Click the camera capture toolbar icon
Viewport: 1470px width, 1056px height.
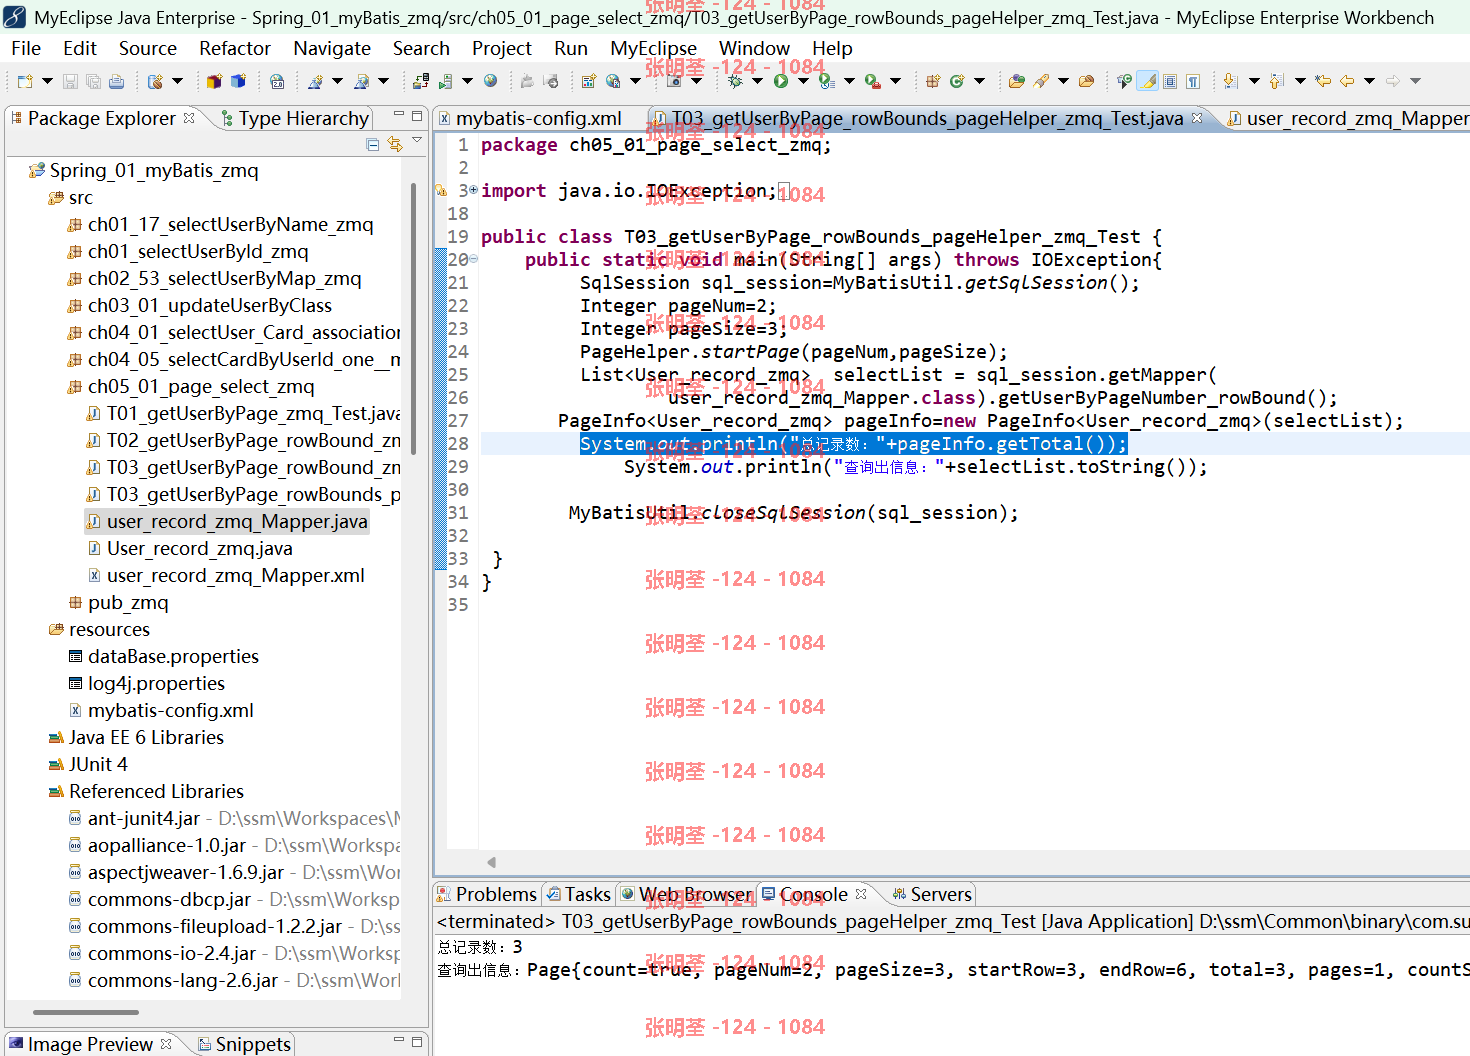(x=674, y=81)
